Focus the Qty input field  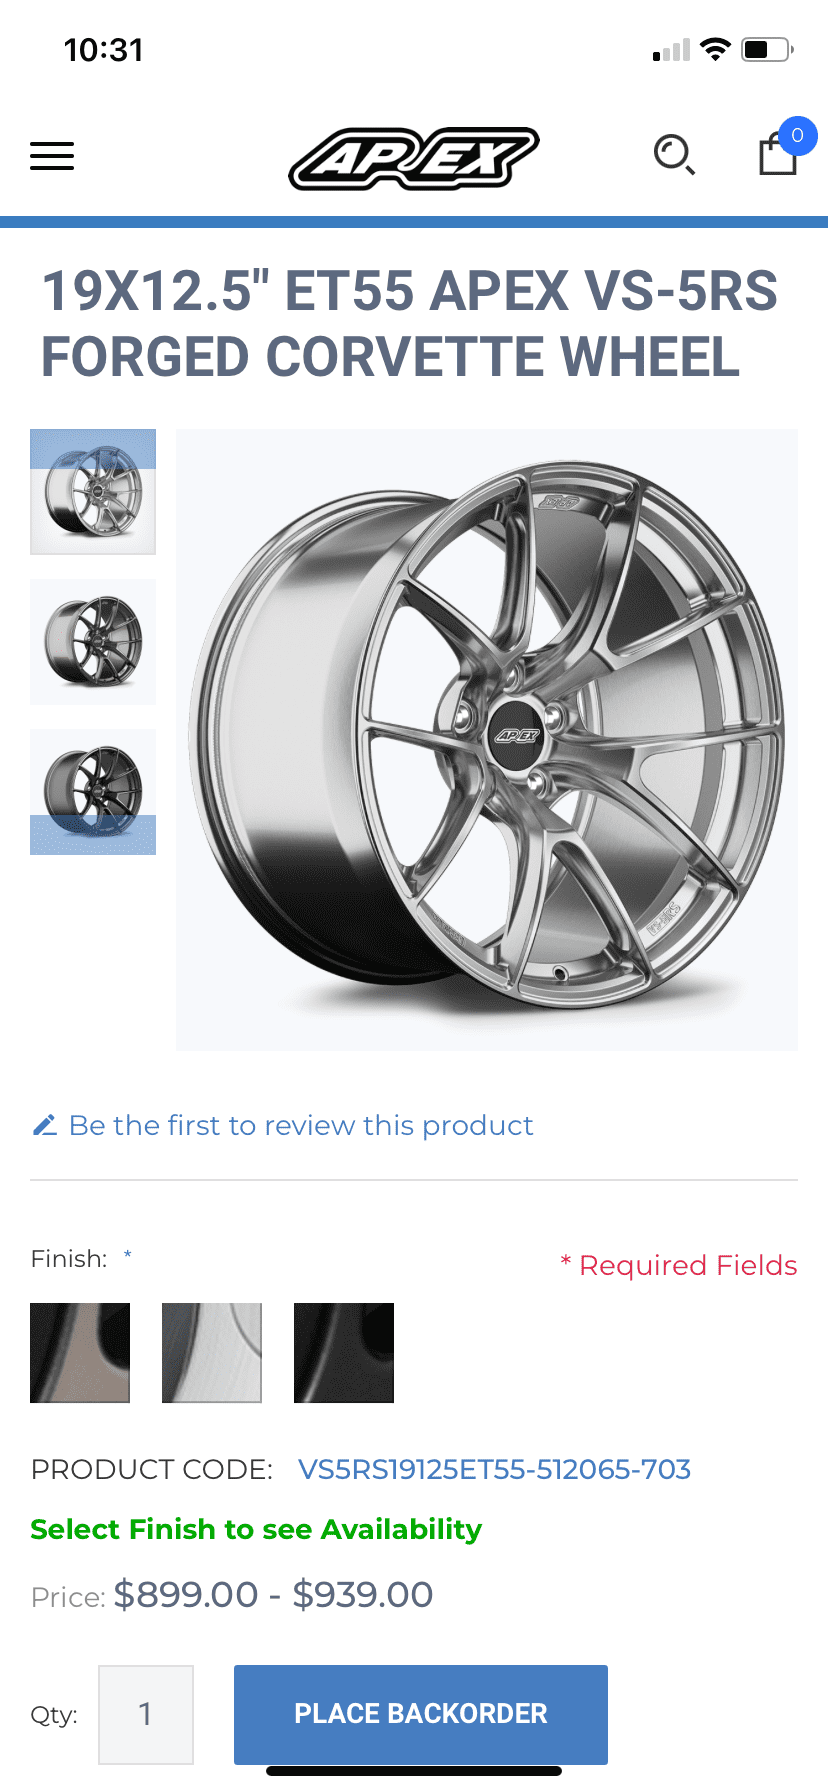point(146,1714)
